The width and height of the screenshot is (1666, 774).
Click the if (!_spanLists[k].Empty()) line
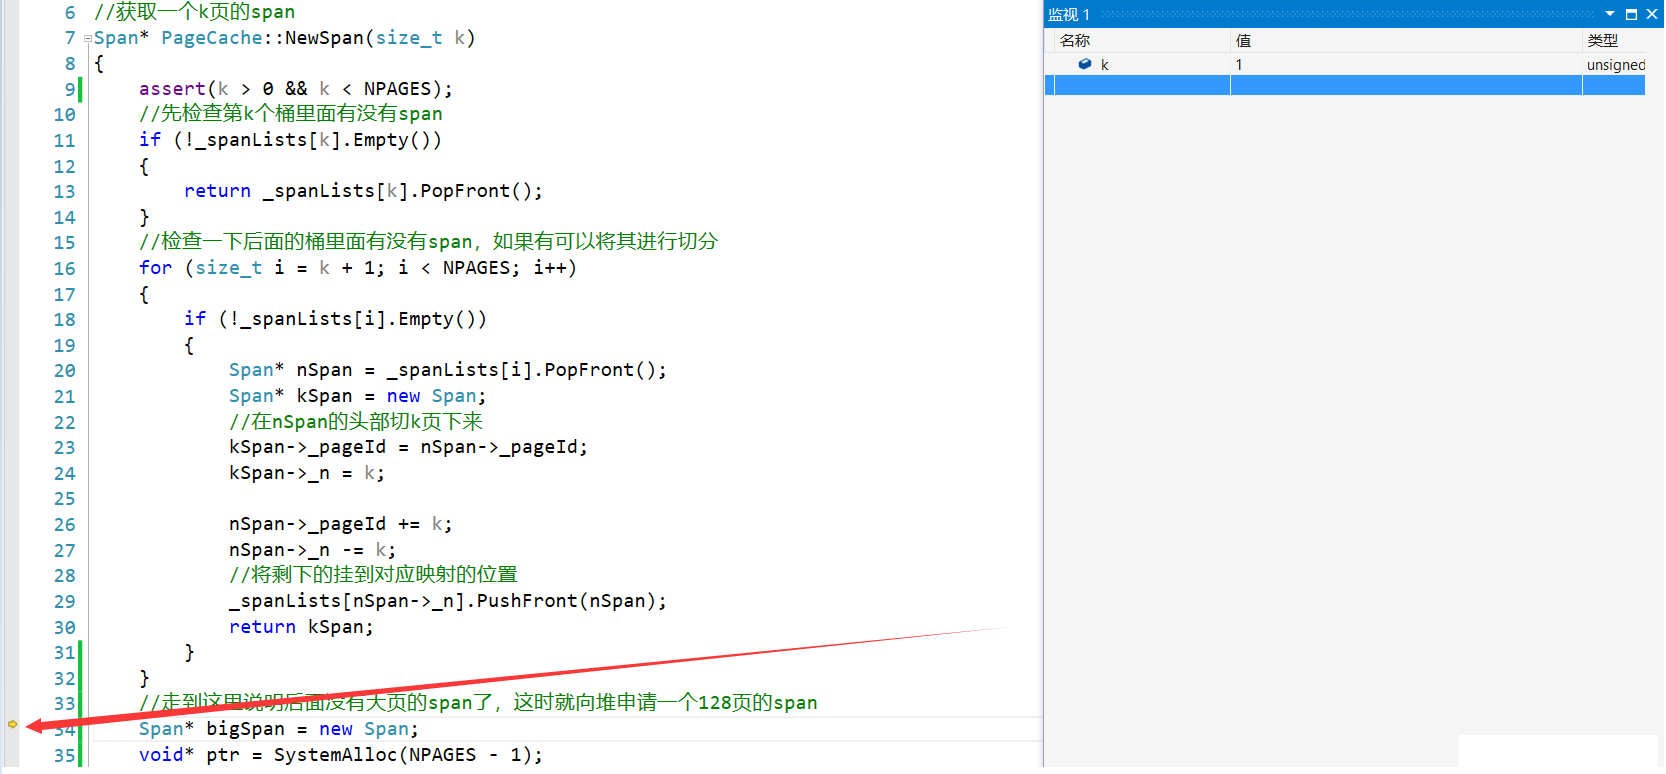point(290,139)
